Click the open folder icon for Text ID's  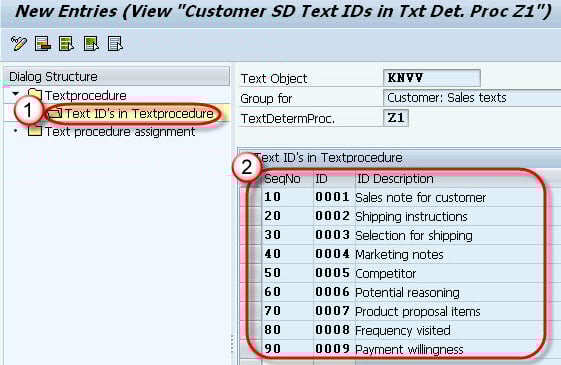55,113
